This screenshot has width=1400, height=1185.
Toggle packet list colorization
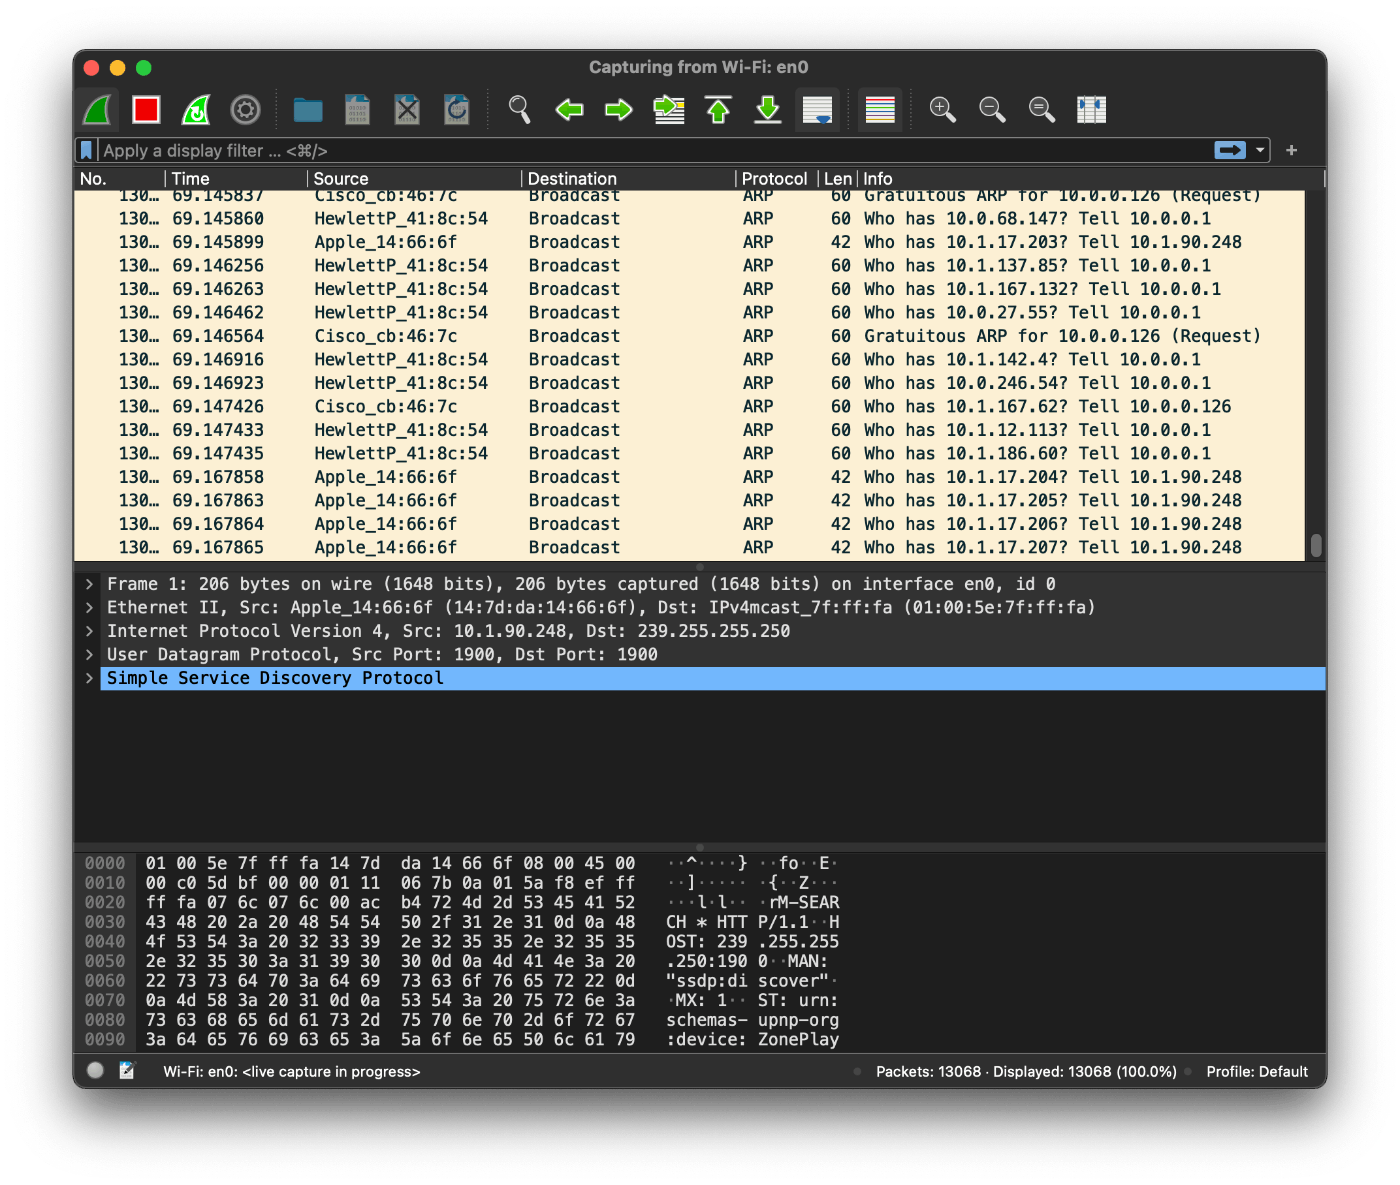(x=879, y=109)
